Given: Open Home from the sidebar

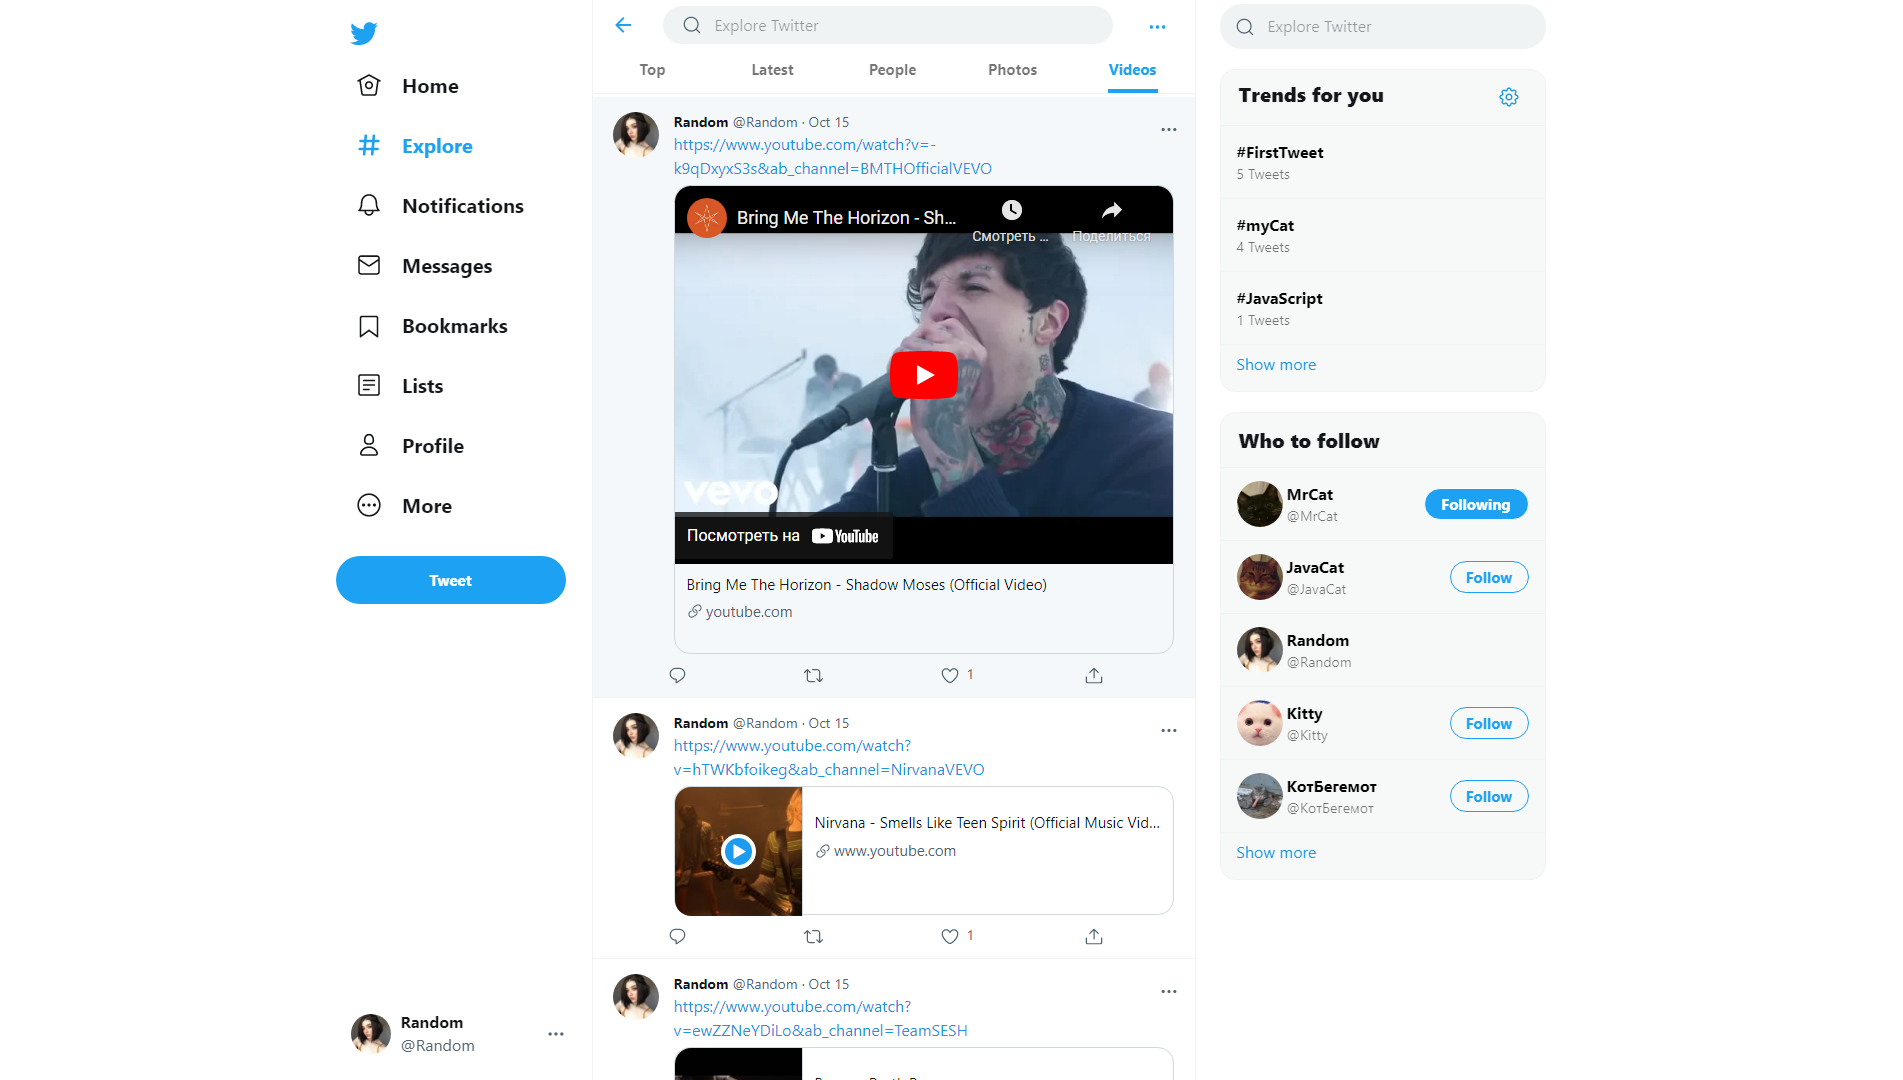Looking at the screenshot, I should [x=408, y=86].
